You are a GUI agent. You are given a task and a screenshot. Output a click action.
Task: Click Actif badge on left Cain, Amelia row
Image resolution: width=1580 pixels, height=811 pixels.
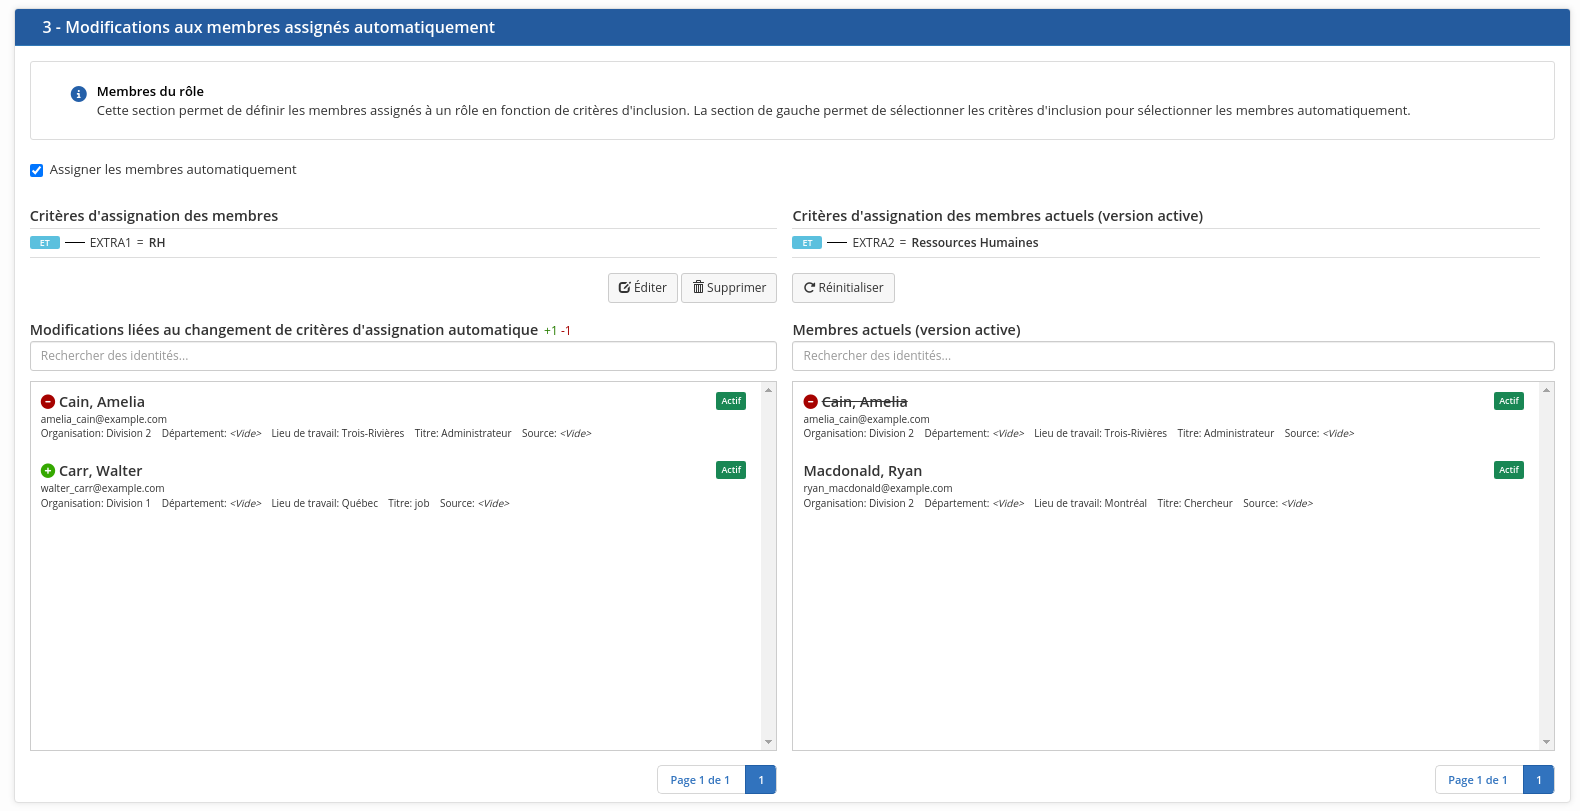coord(731,401)
